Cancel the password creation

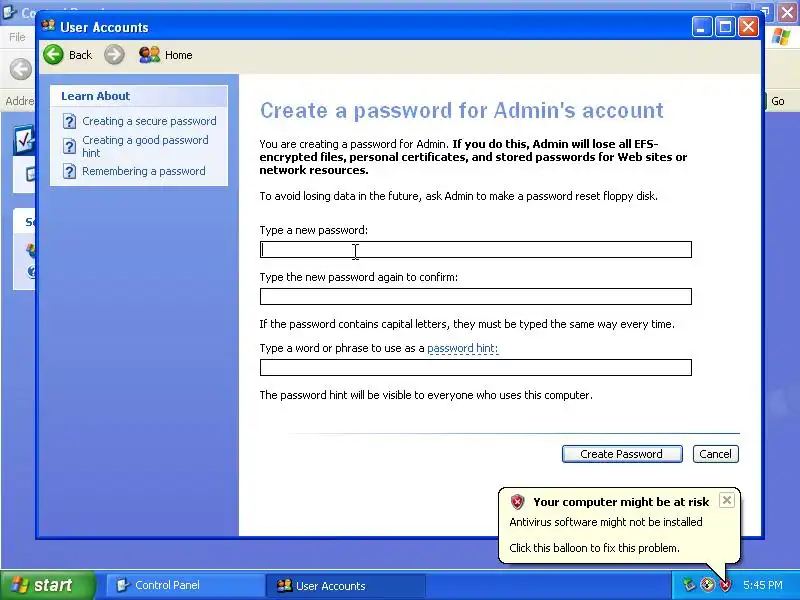pos(715,454)
